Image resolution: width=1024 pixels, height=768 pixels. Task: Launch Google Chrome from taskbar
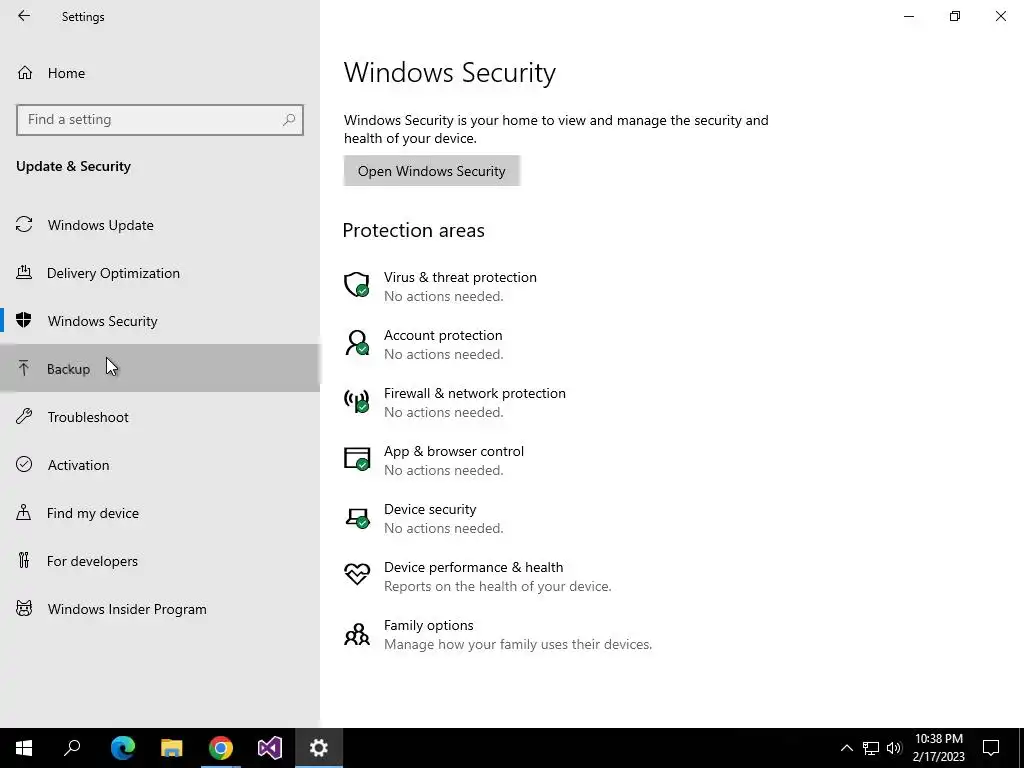pyautogui.click(x=221, y=748)
